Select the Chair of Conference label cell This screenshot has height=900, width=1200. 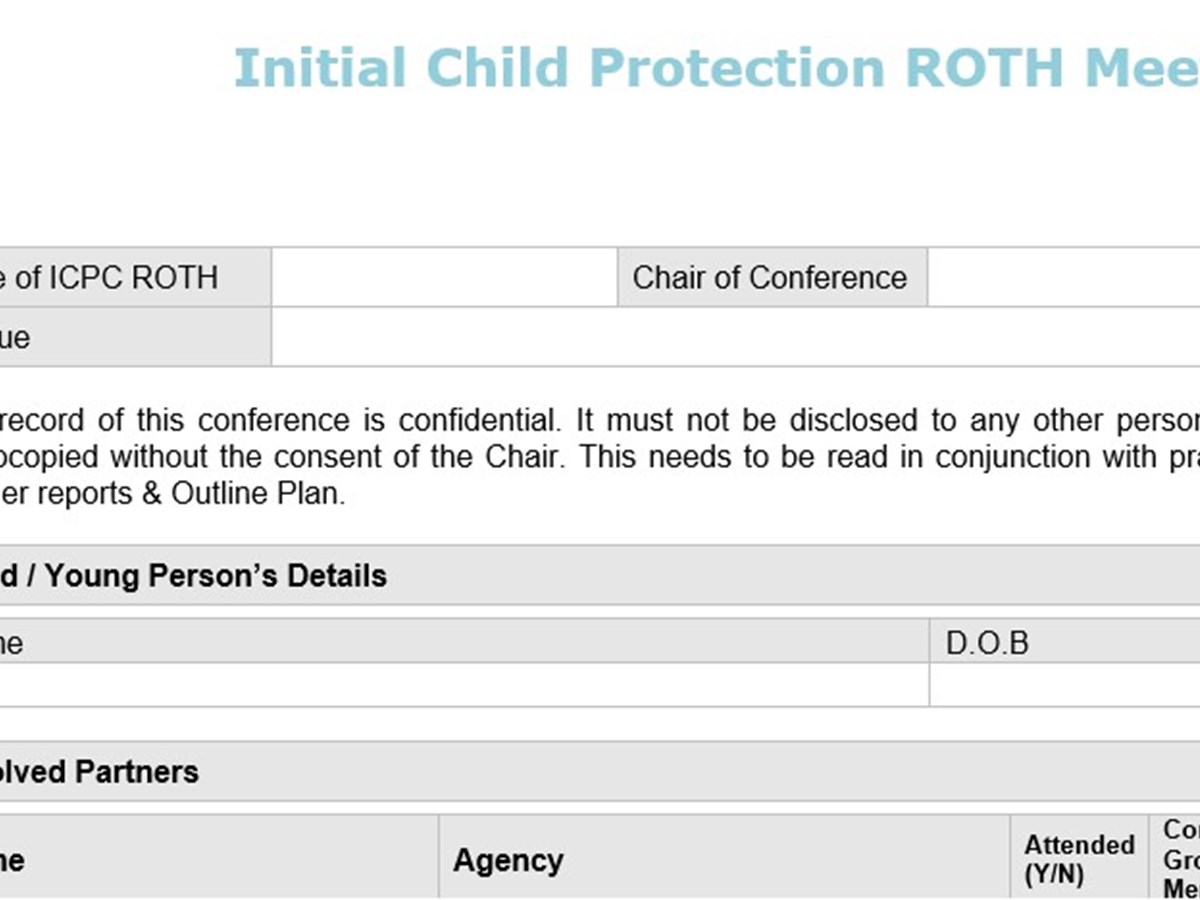click(770, 277)
